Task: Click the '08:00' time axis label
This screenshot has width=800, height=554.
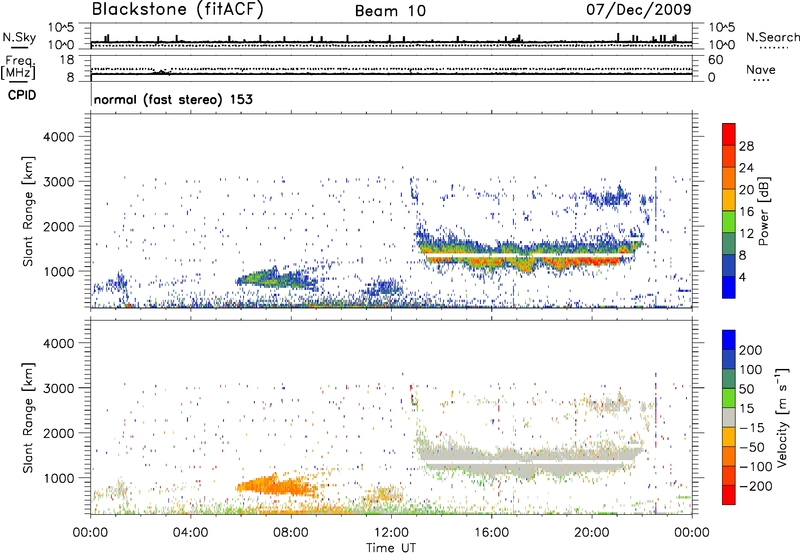Action: (x=291, y=533)
